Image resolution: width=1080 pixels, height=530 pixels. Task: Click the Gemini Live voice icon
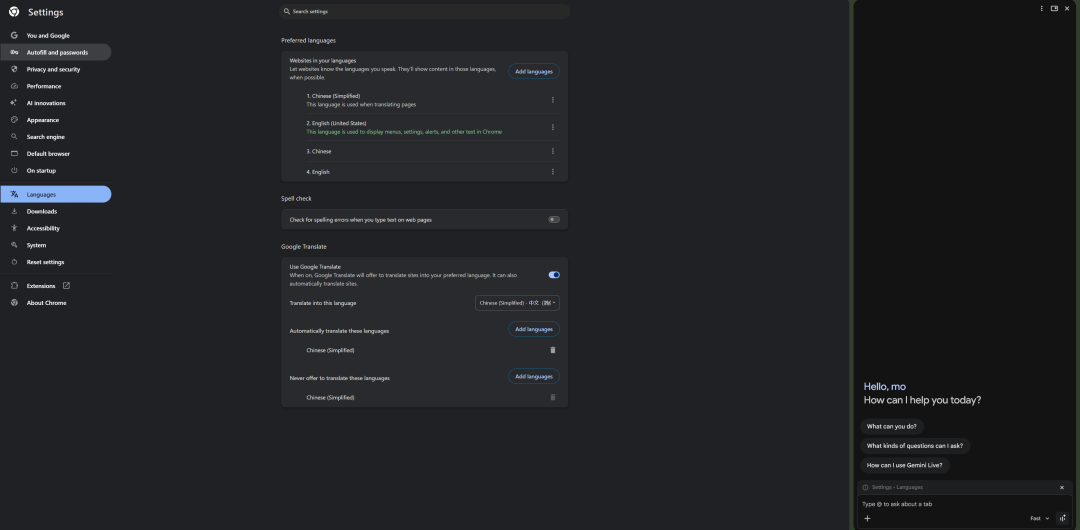point(1062,518)
